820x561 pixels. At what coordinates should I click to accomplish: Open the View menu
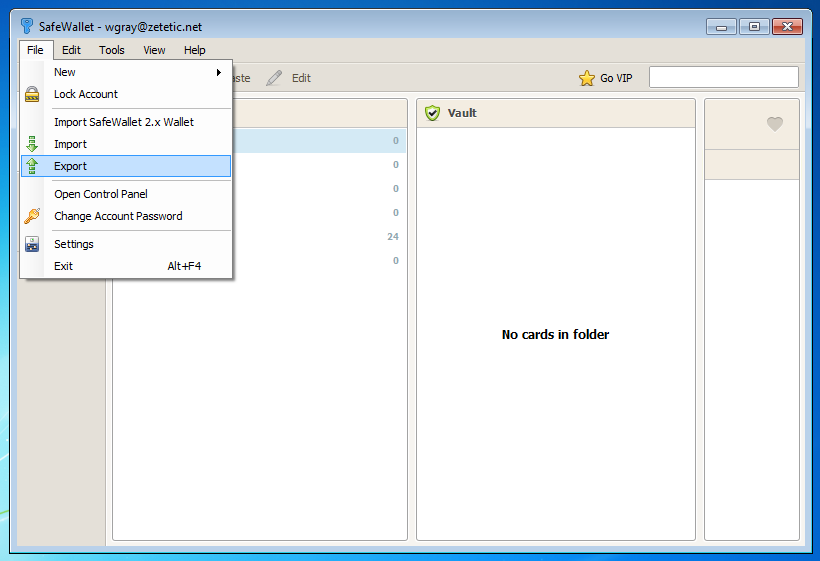point(154,50)
